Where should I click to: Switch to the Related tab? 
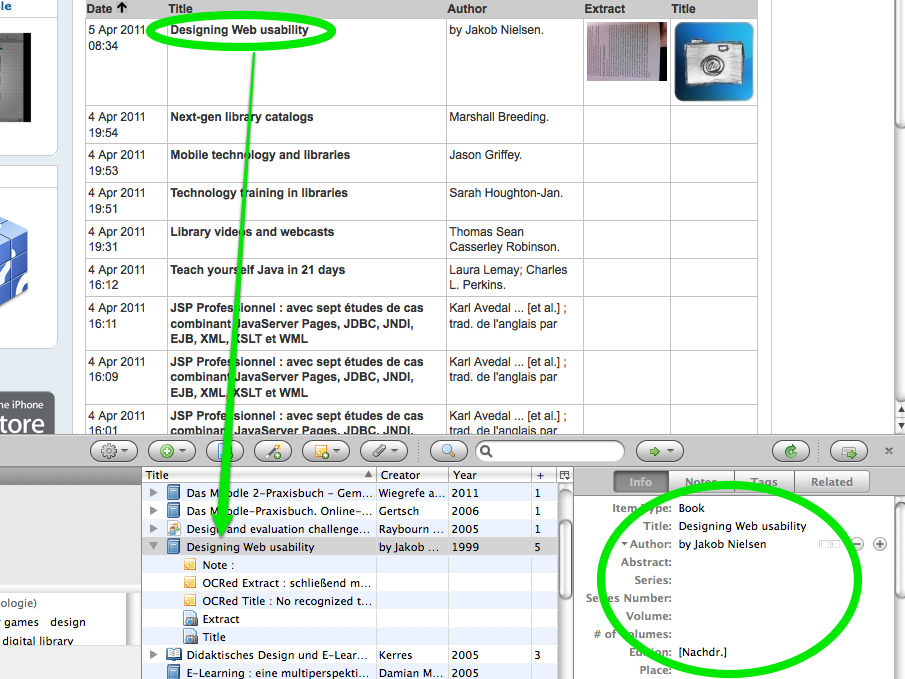(831, 482)
